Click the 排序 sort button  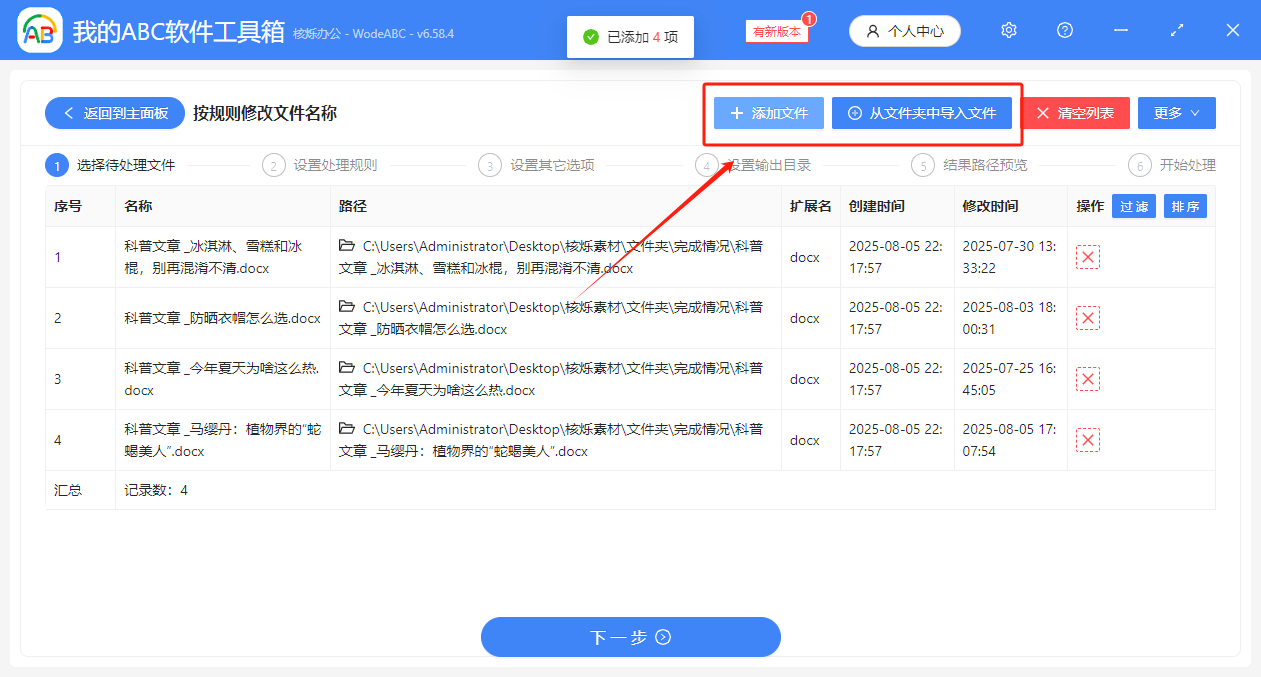coord(1185,206)
